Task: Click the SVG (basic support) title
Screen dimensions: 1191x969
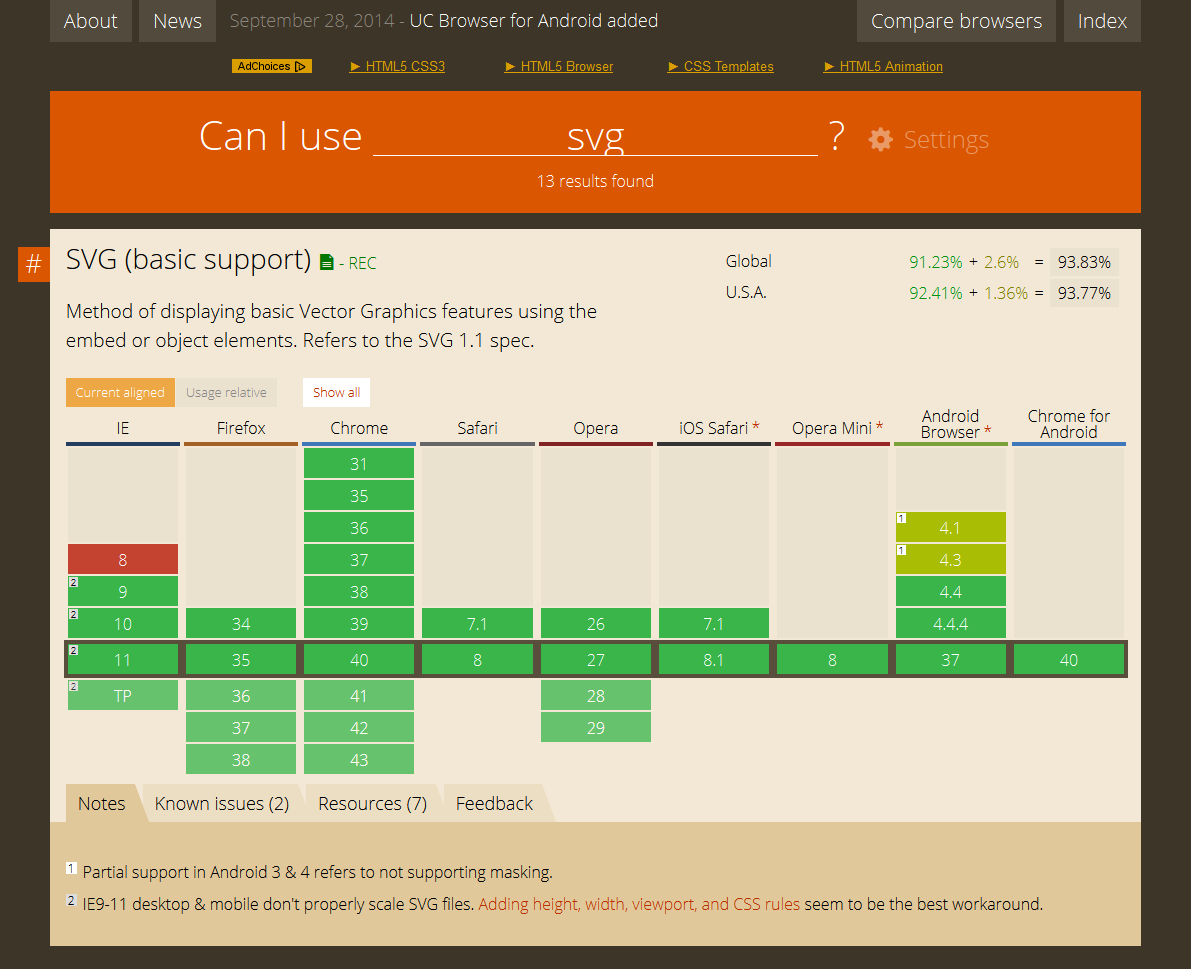Action: tap(188, 260)
